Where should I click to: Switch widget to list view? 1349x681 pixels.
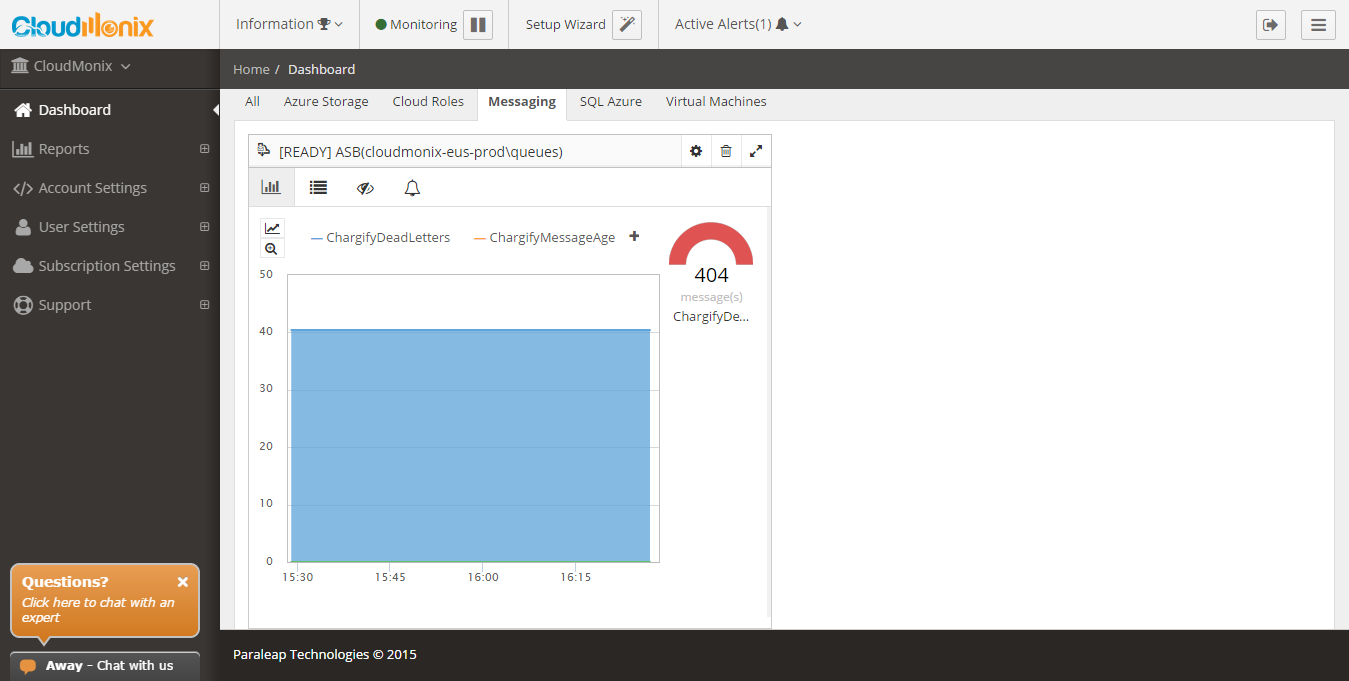coord(318,187)
